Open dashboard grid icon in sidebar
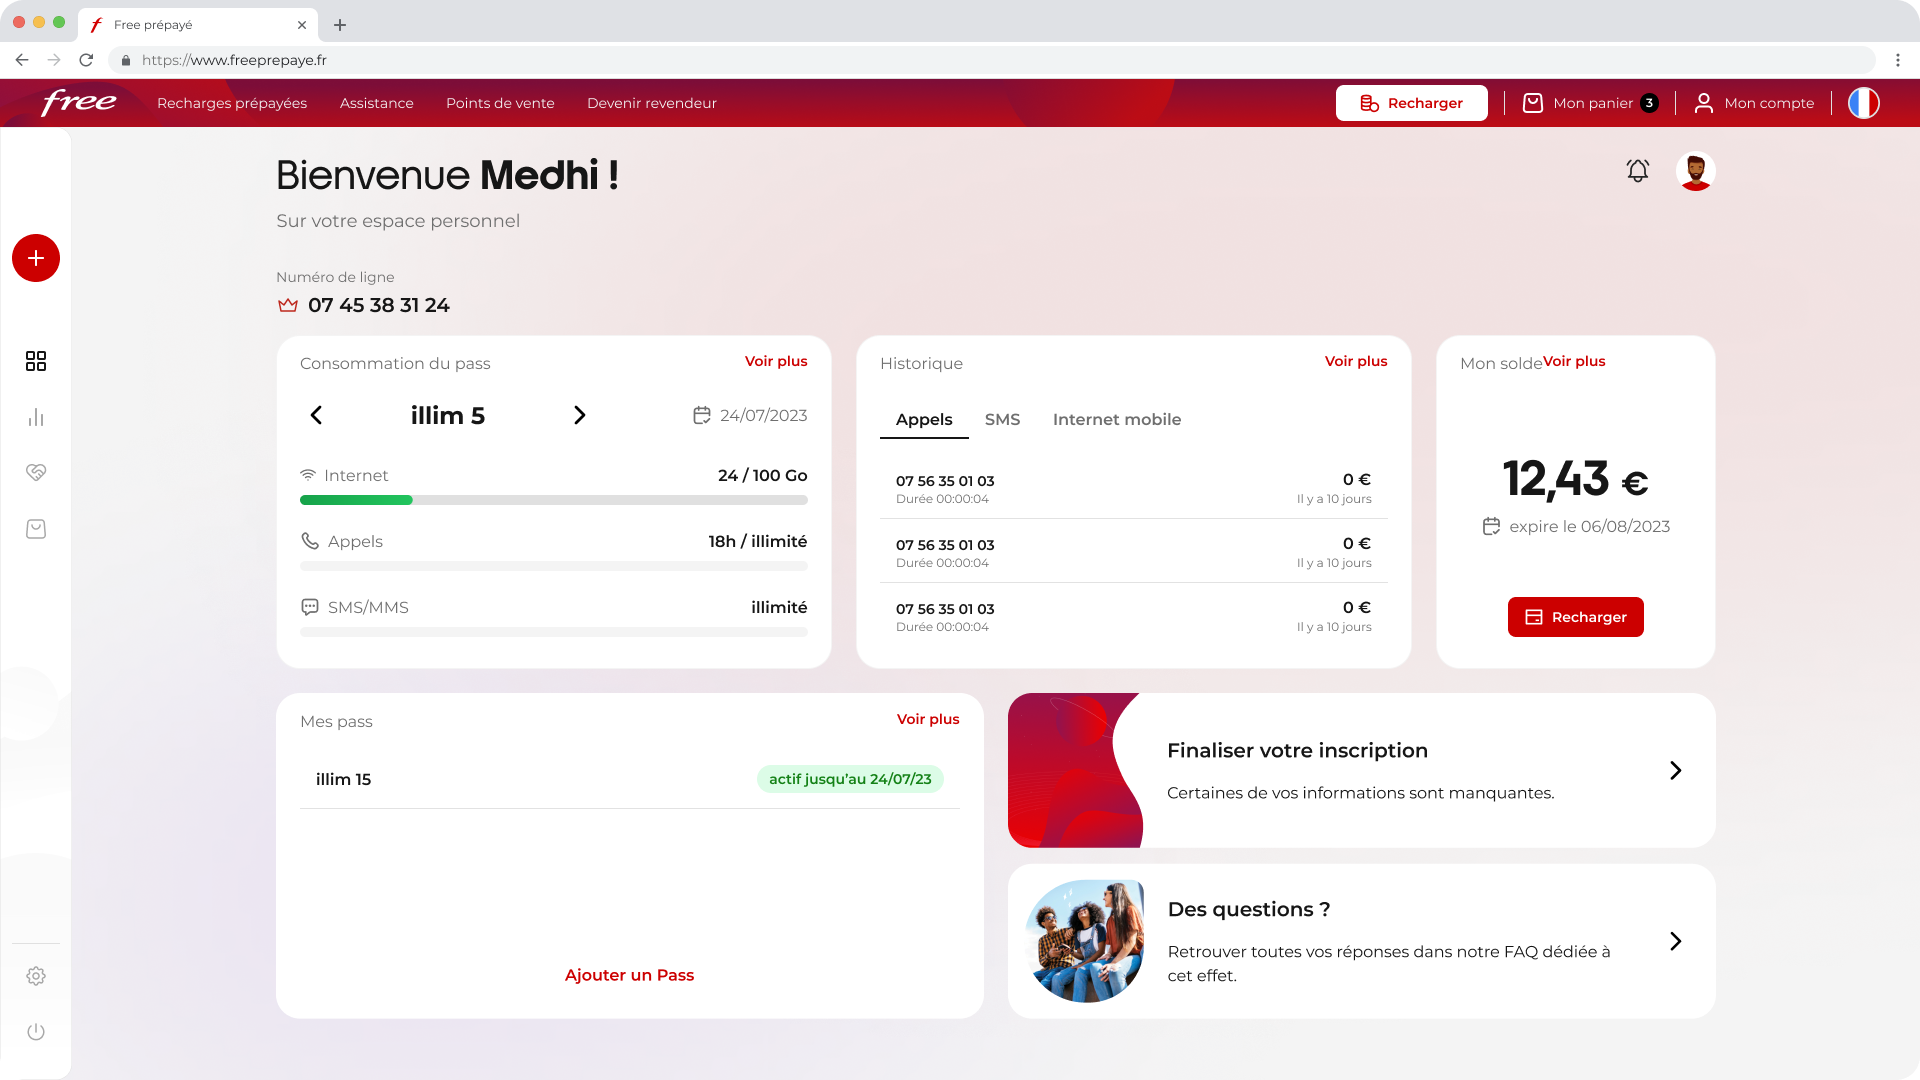 point(36,361)
